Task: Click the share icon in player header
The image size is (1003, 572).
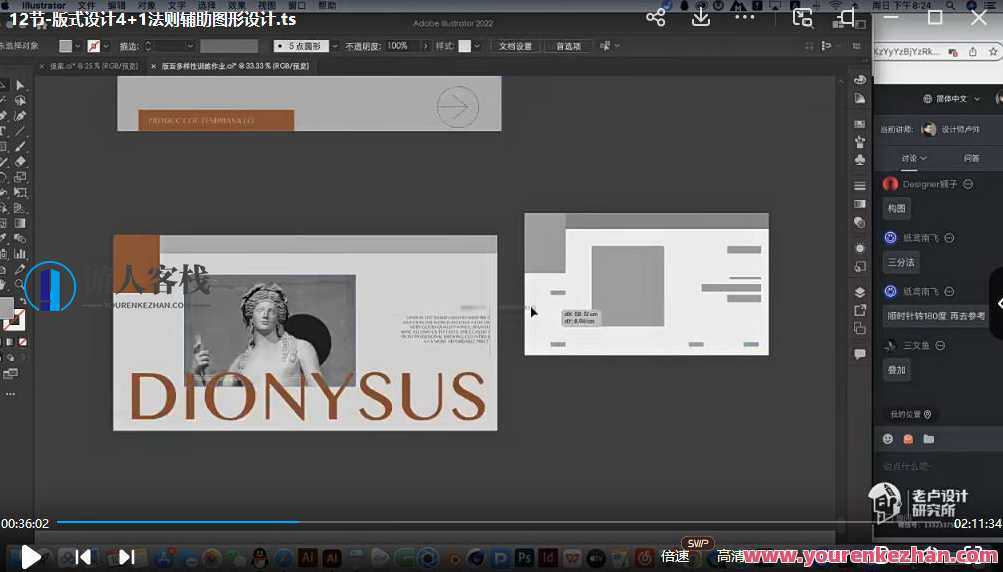Action: (x=656, y=17)
